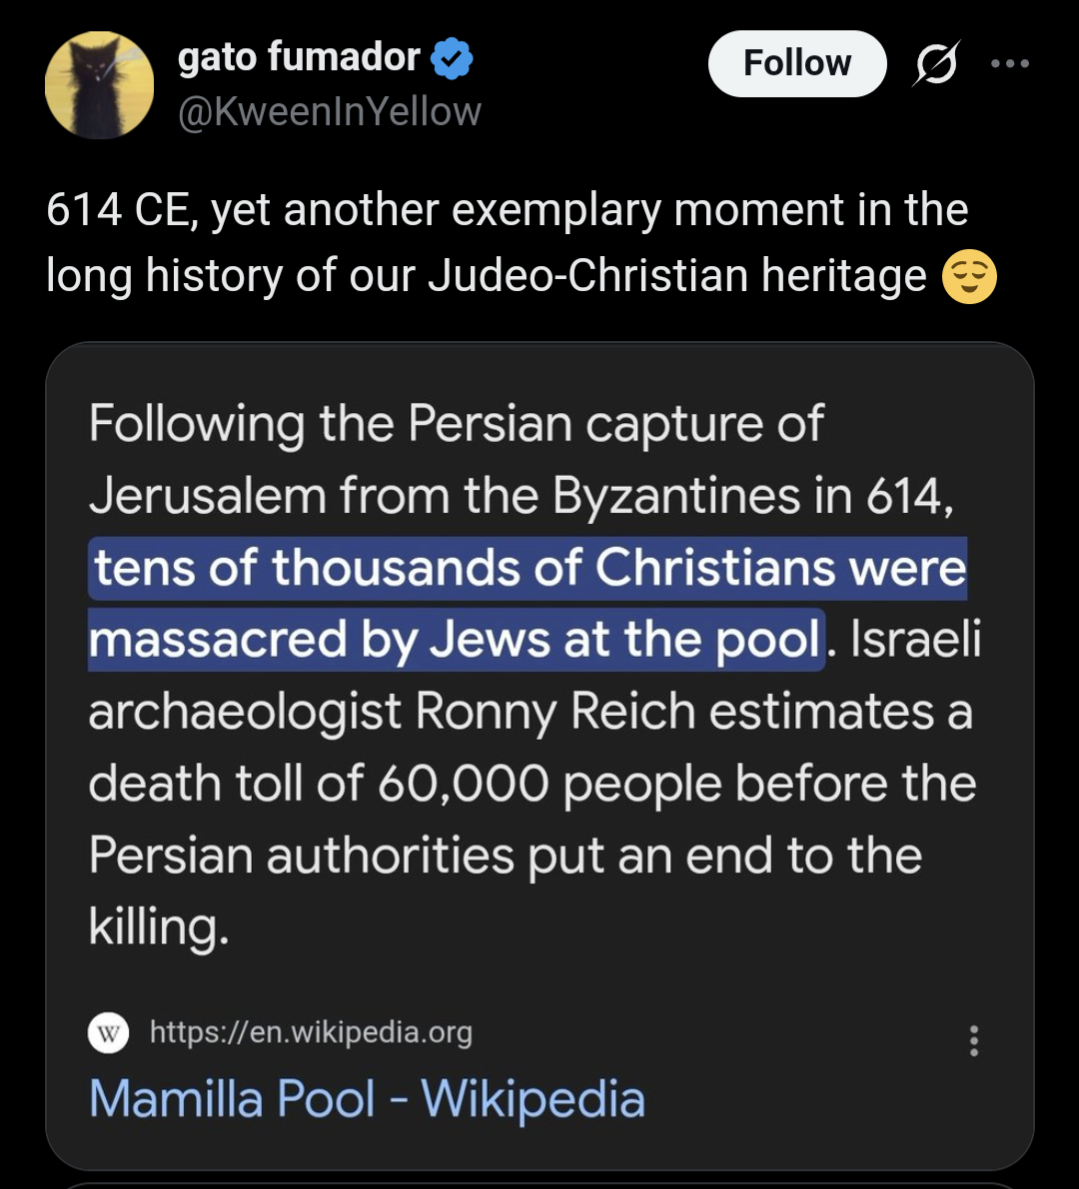The height and width of the screenshot is (1189, 1079).
Task: Open the vertical three-dot menu in search card
Action: pos(973,1041)
